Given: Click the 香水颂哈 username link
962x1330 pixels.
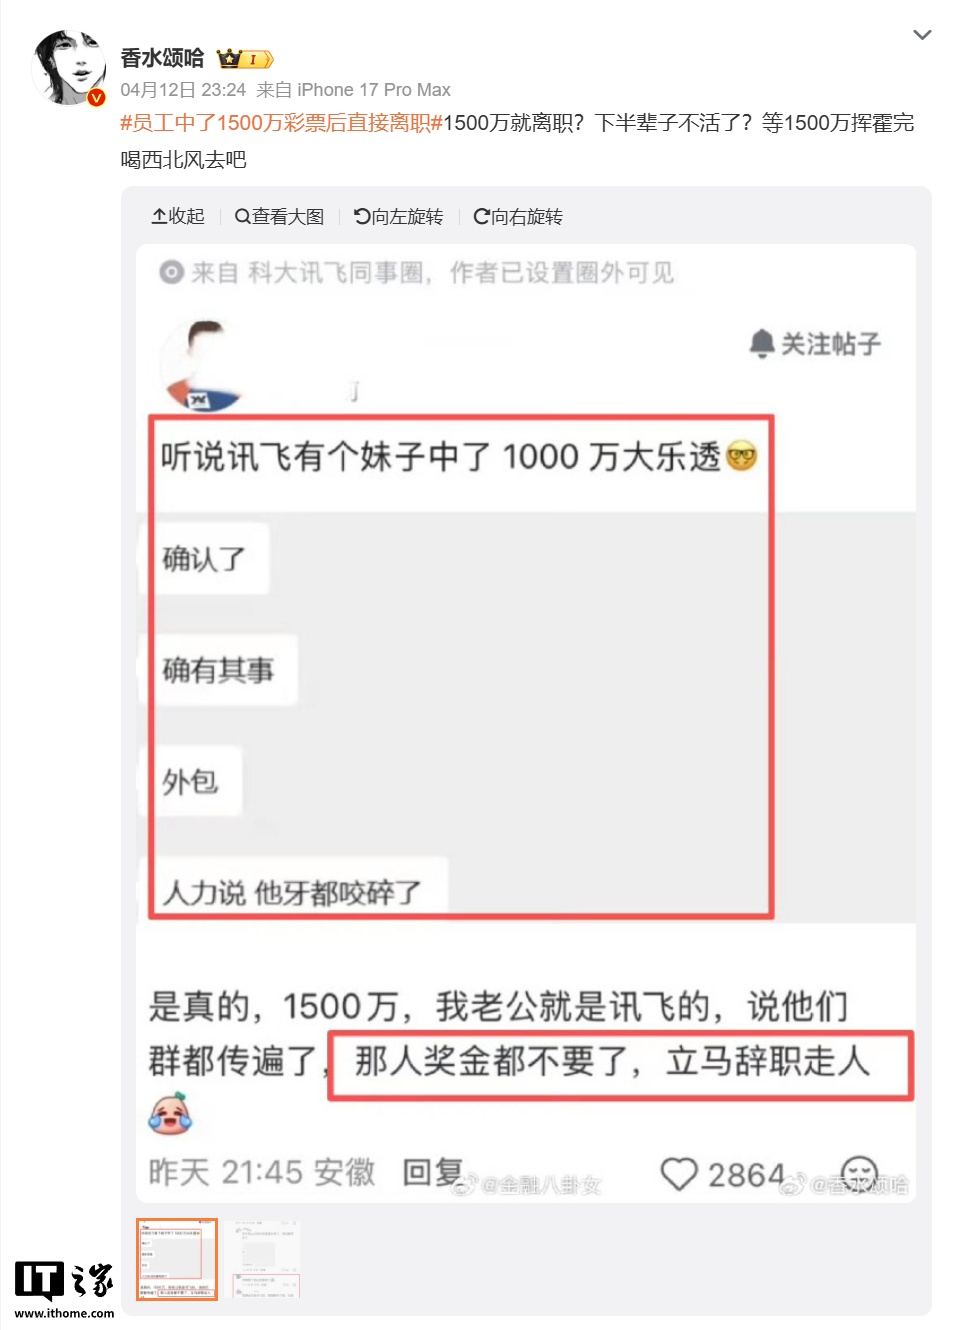Looking at the screenshot, I should point(162,58).
